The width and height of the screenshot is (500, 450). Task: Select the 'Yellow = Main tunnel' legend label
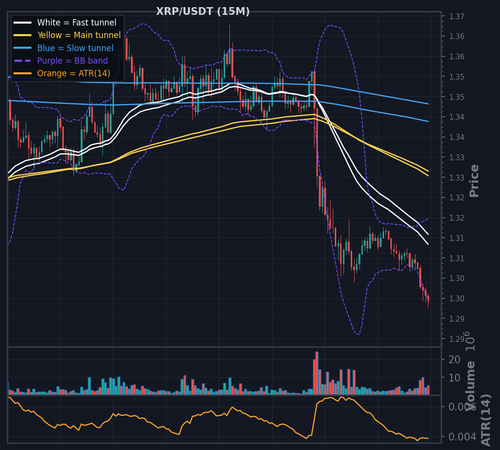(79, 35)
